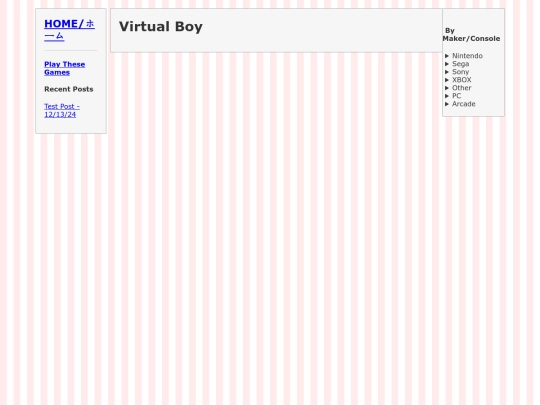Expand the Sony disclosure triangle
540x405 pixels.
tap(447, 72)
